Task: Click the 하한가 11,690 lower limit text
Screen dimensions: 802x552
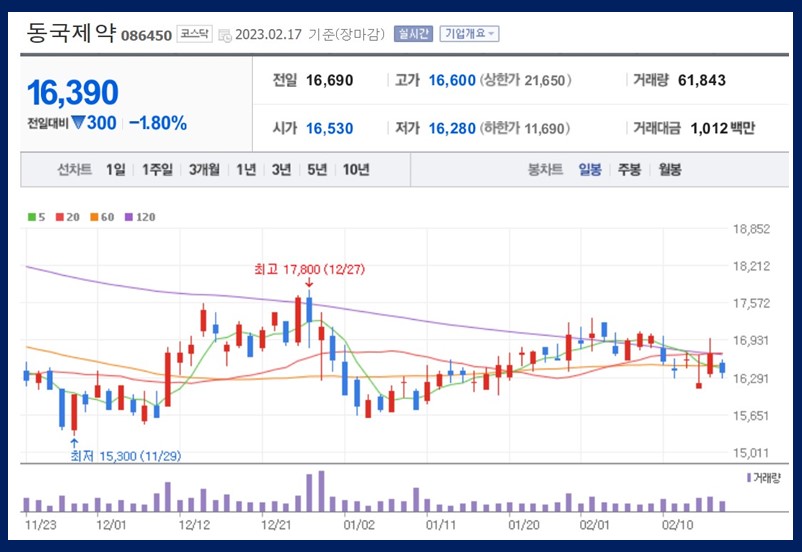Action: click(524, 128)
